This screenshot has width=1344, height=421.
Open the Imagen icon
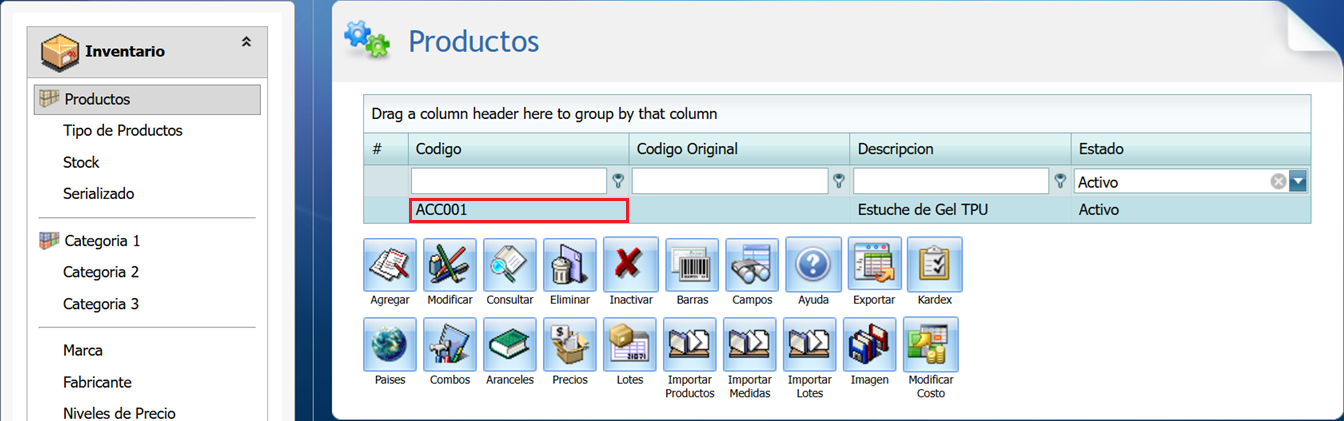870,344
